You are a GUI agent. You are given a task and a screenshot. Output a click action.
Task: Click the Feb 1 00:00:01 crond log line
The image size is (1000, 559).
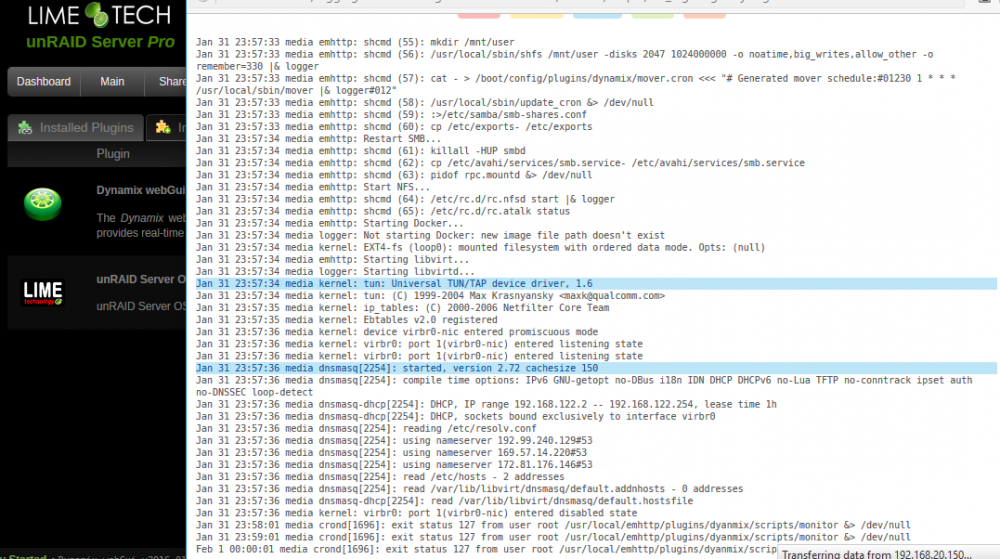click(486, 550)
